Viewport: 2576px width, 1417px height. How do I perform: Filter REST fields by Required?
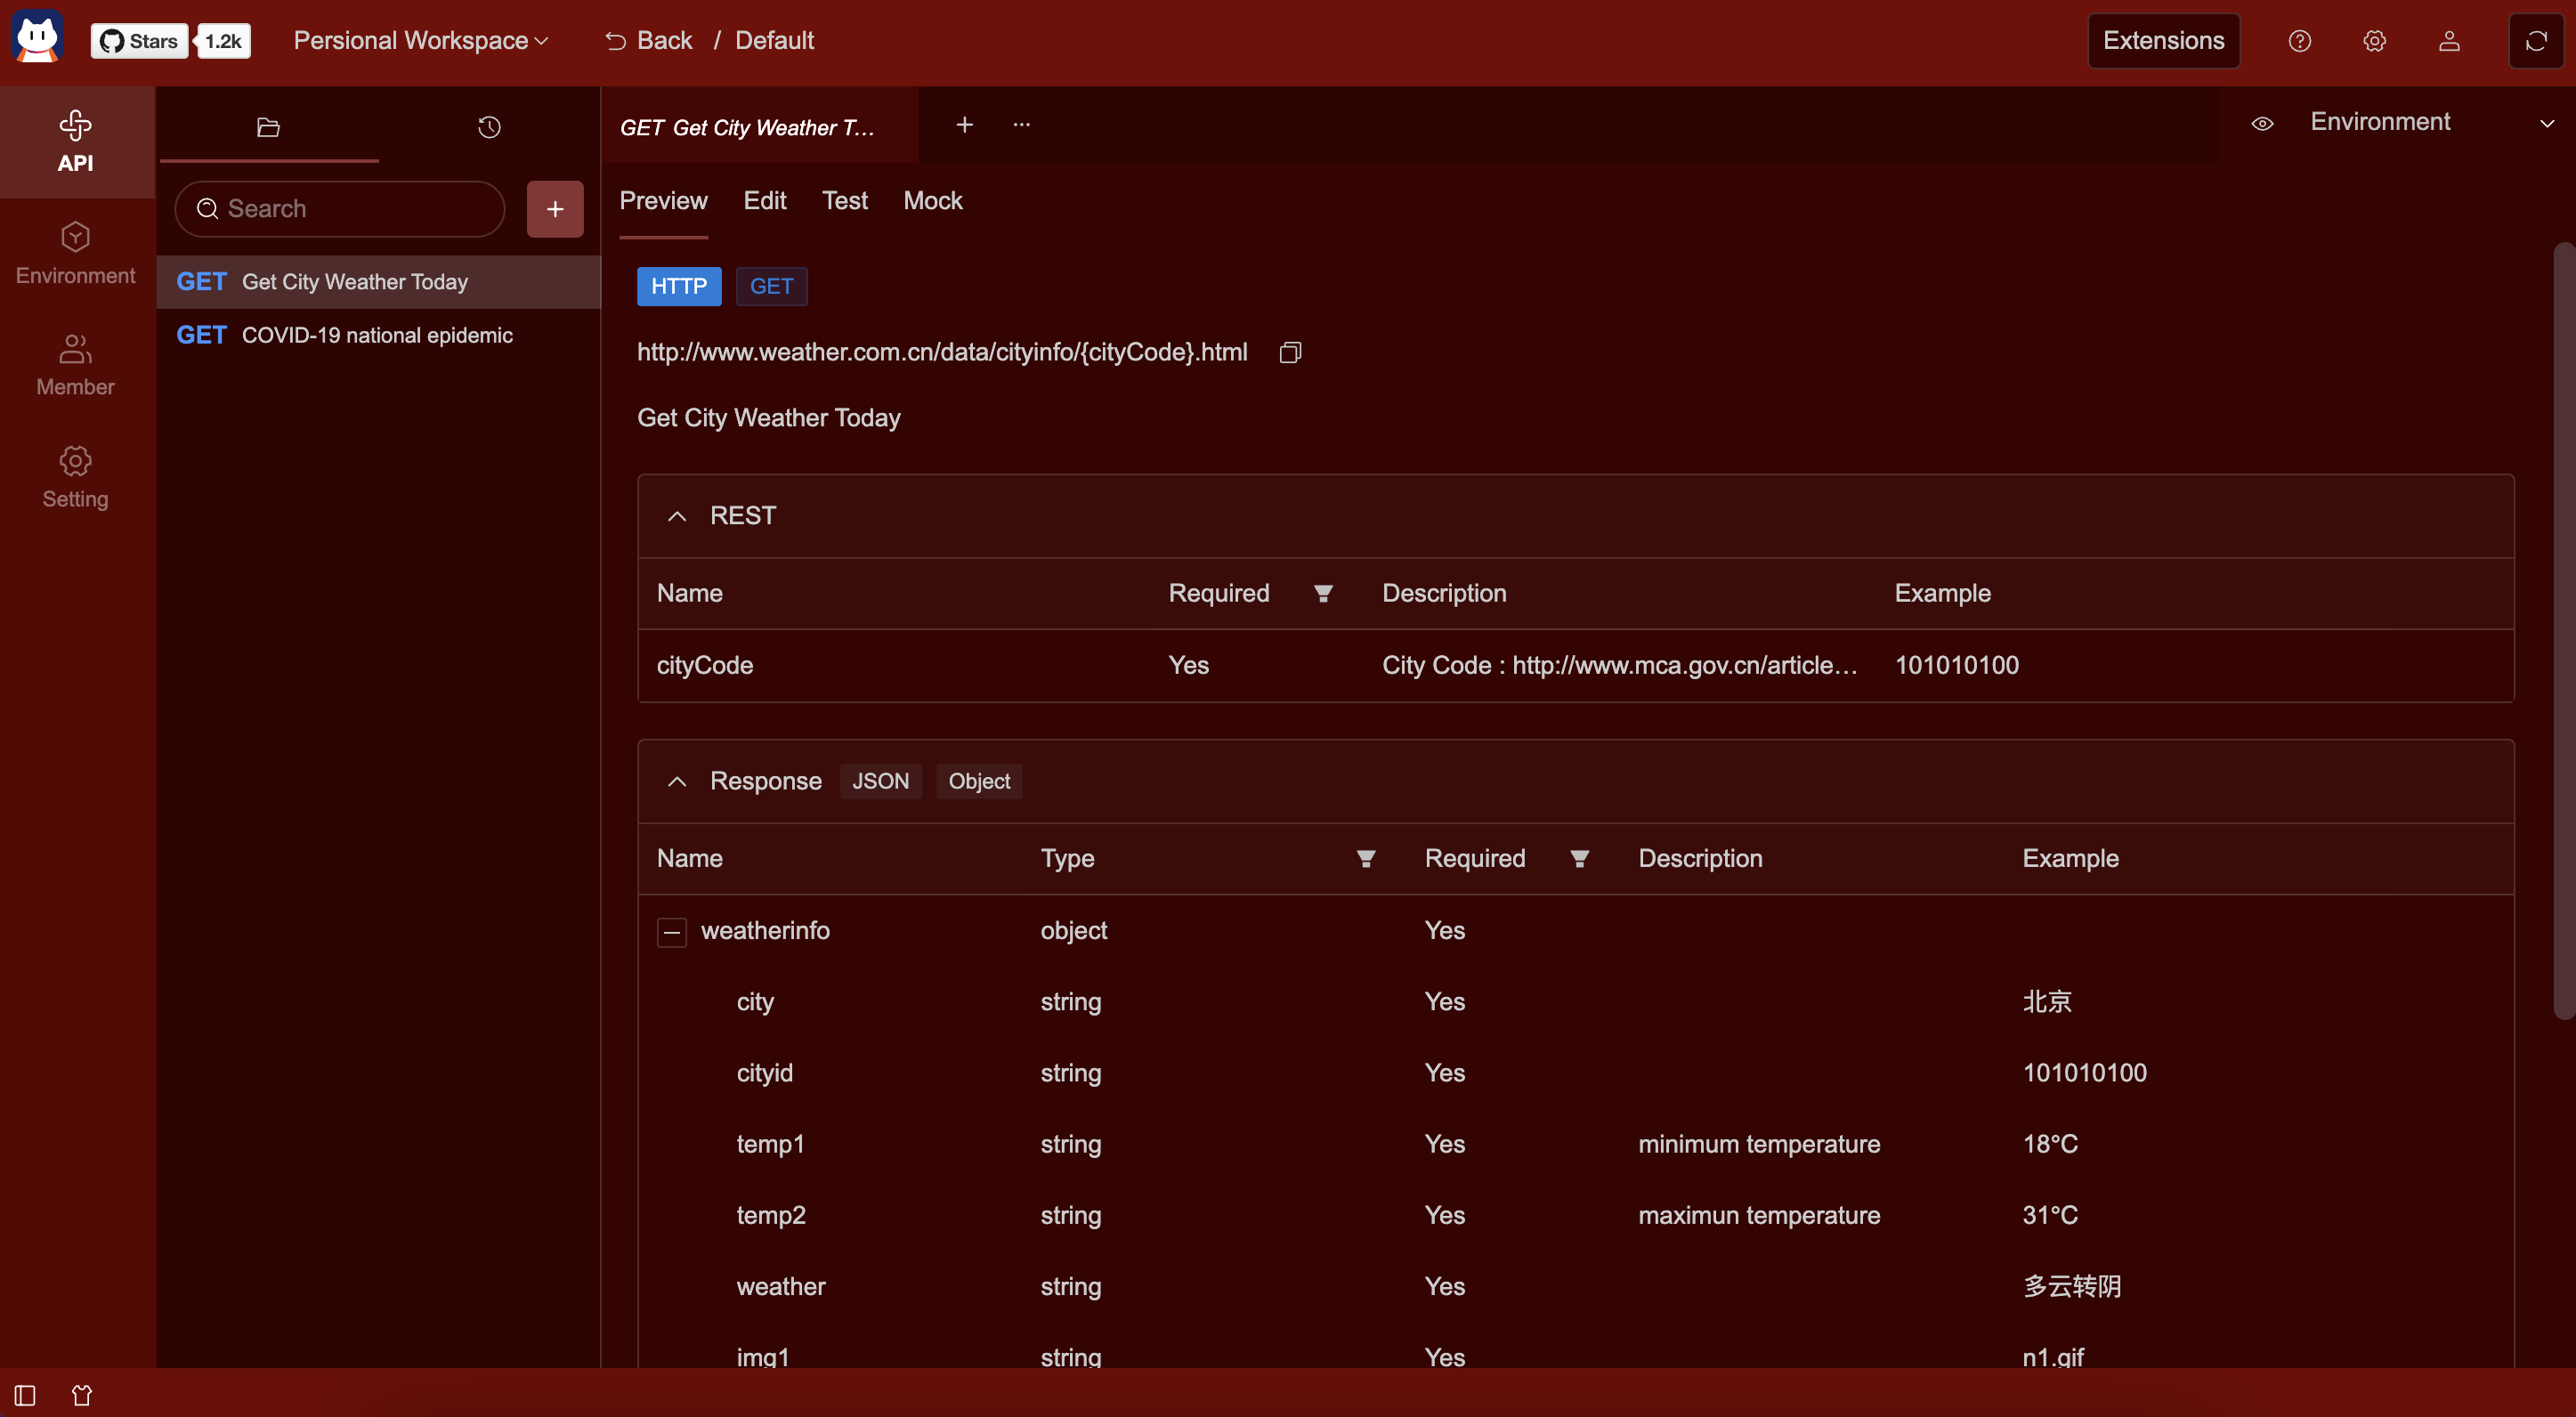[1323, 594]
